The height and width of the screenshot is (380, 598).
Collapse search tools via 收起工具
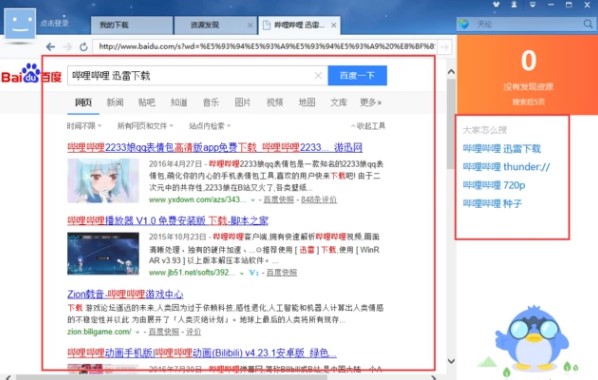coord(368,126)
